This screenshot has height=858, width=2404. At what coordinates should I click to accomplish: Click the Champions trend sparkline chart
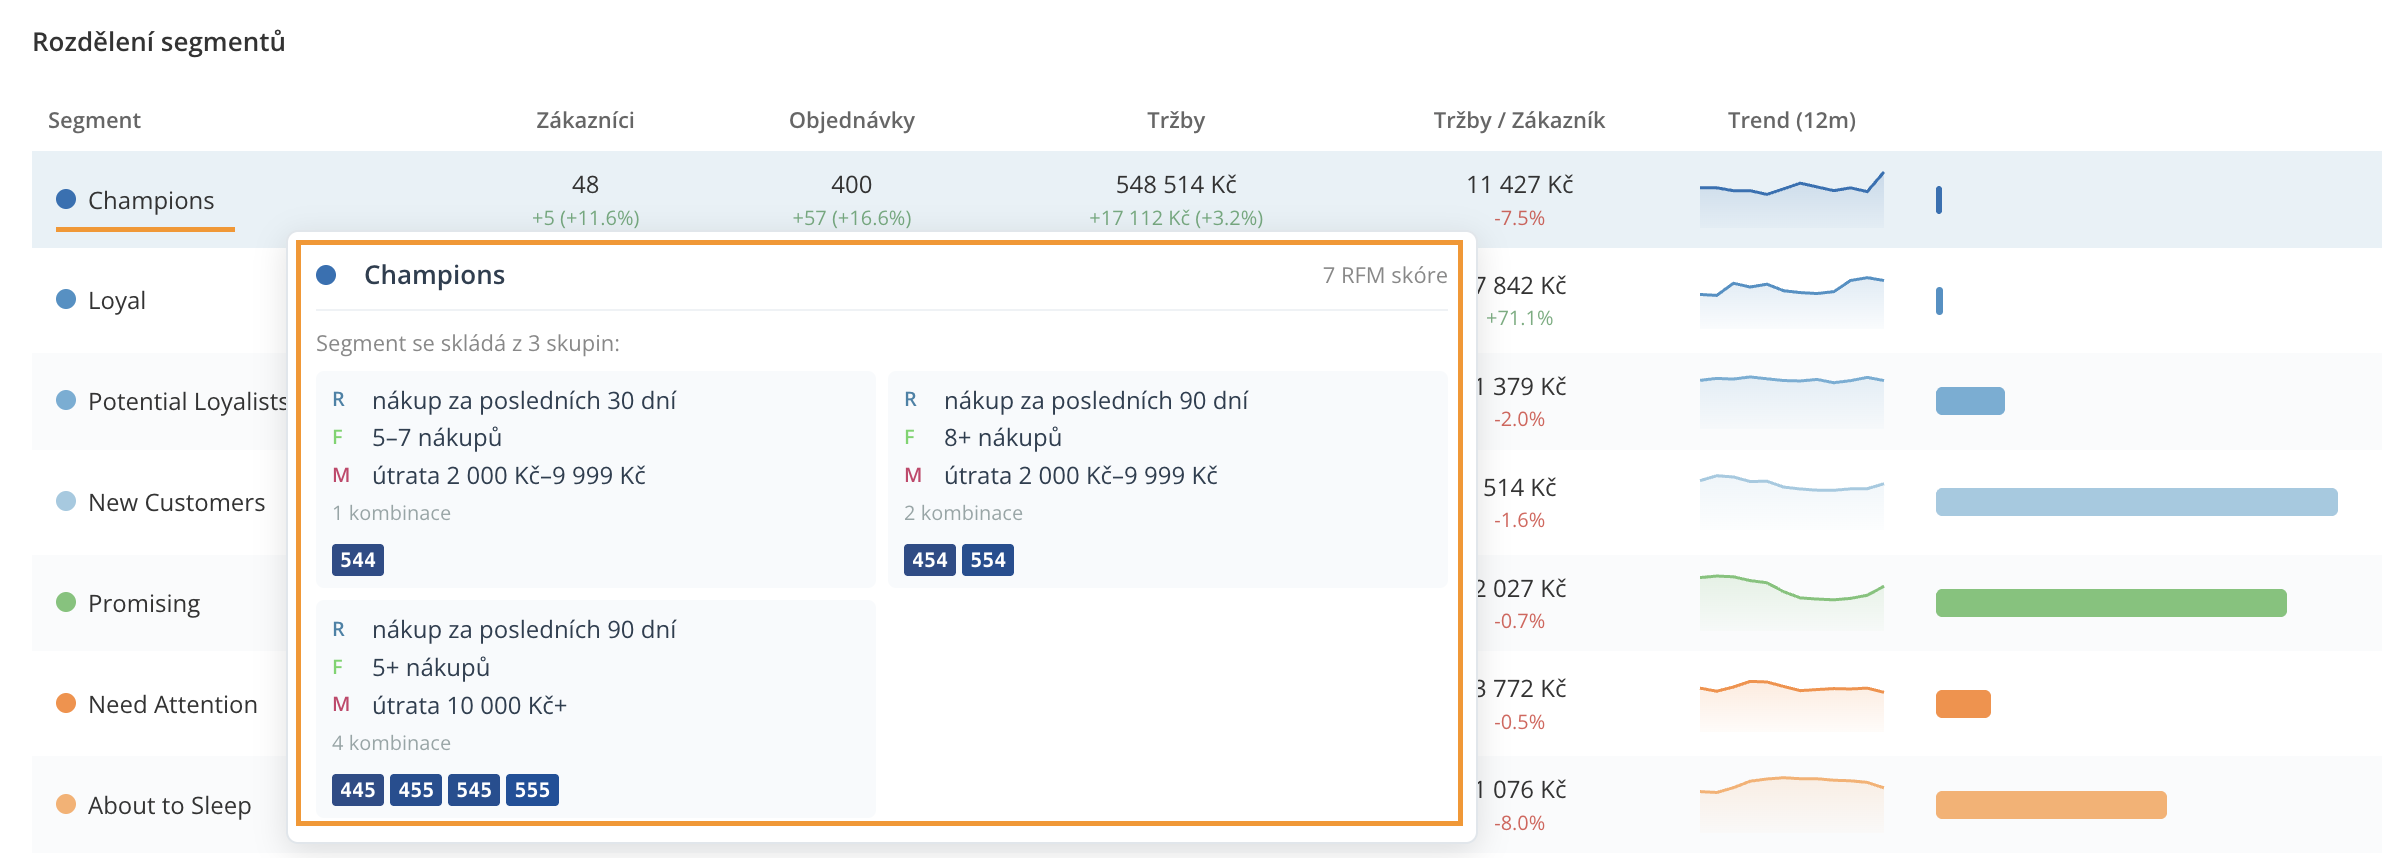(1792, 199)
